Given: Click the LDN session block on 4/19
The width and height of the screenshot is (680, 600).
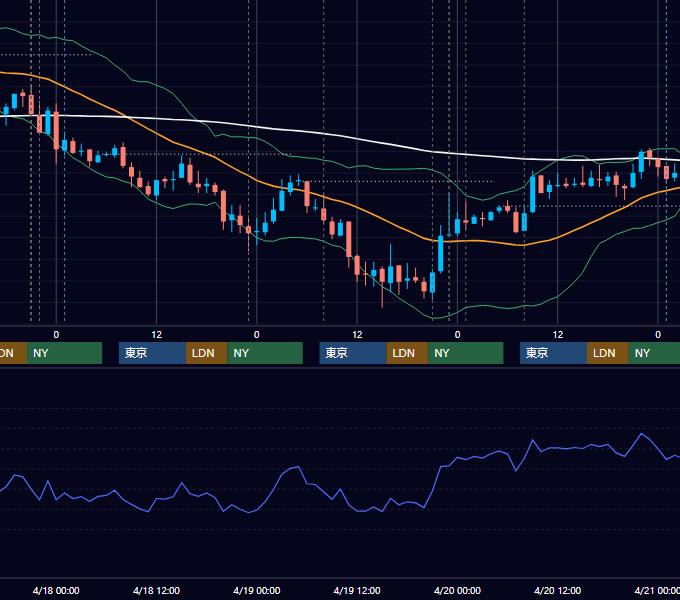Looking at the screenshot, I should (x=407, y=353).
